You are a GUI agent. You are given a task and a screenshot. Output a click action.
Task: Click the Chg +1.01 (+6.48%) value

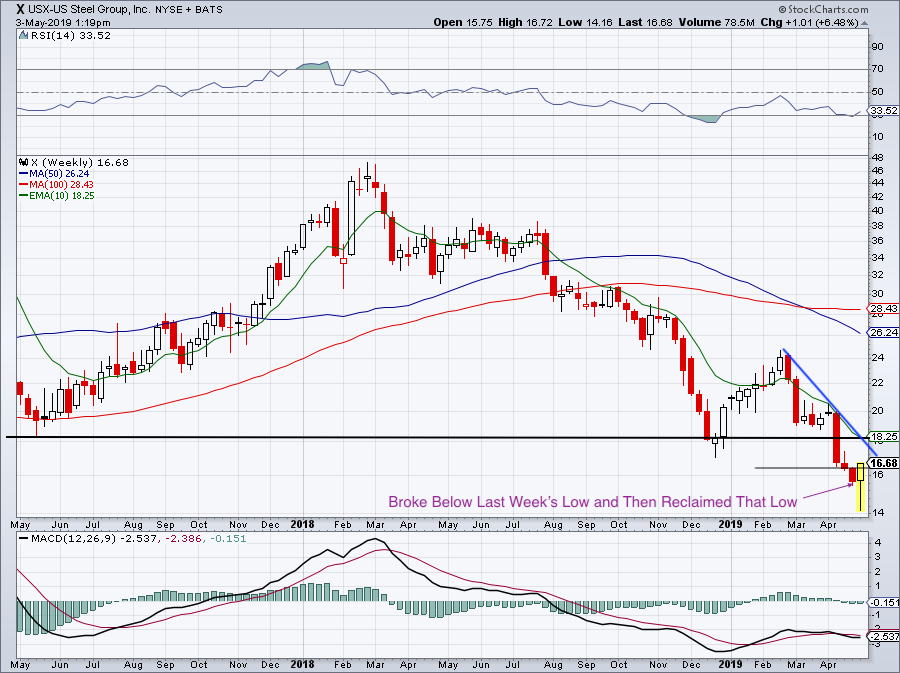pyautogui.click(x=809, y=22)
